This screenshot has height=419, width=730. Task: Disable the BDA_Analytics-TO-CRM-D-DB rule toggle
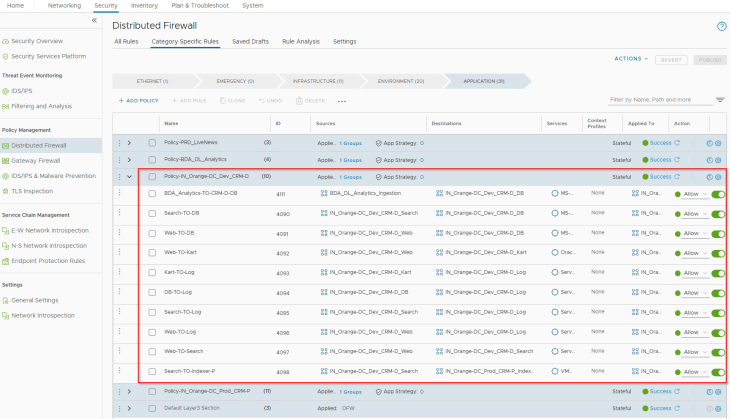(718, 193)
